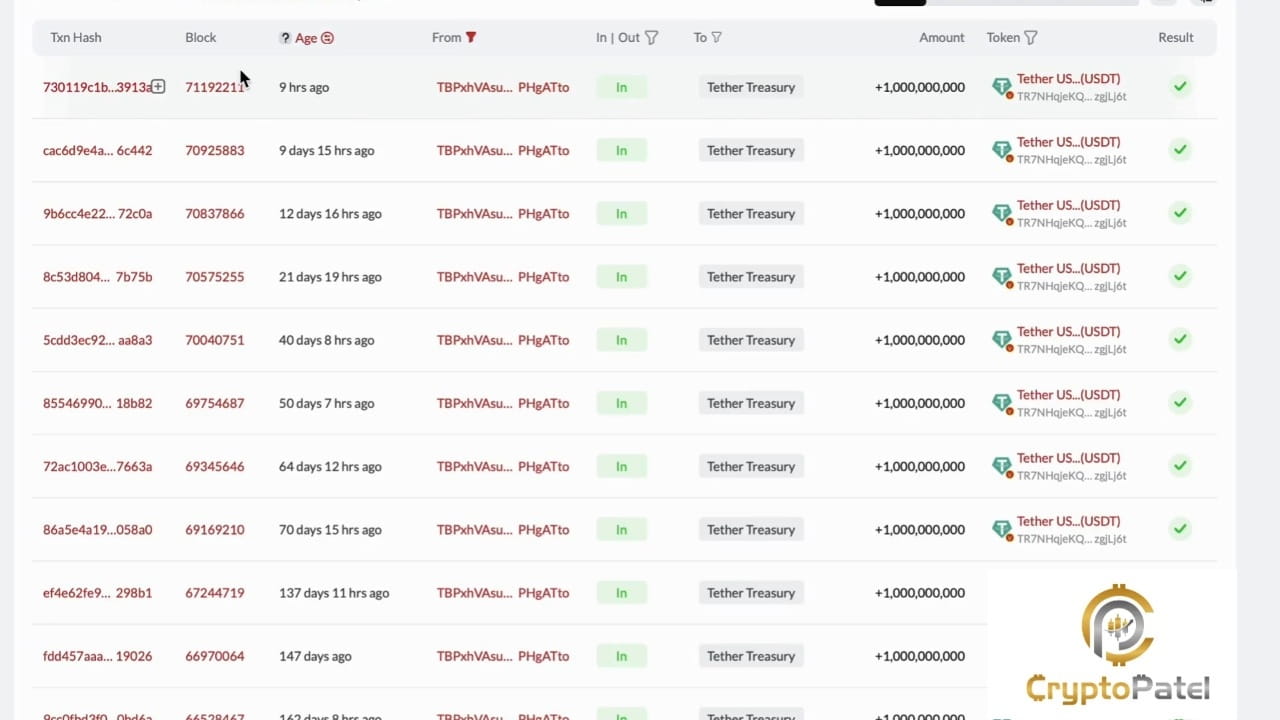
Task: Open transaction hash 730119c1b...3913a
Action: 96,87
